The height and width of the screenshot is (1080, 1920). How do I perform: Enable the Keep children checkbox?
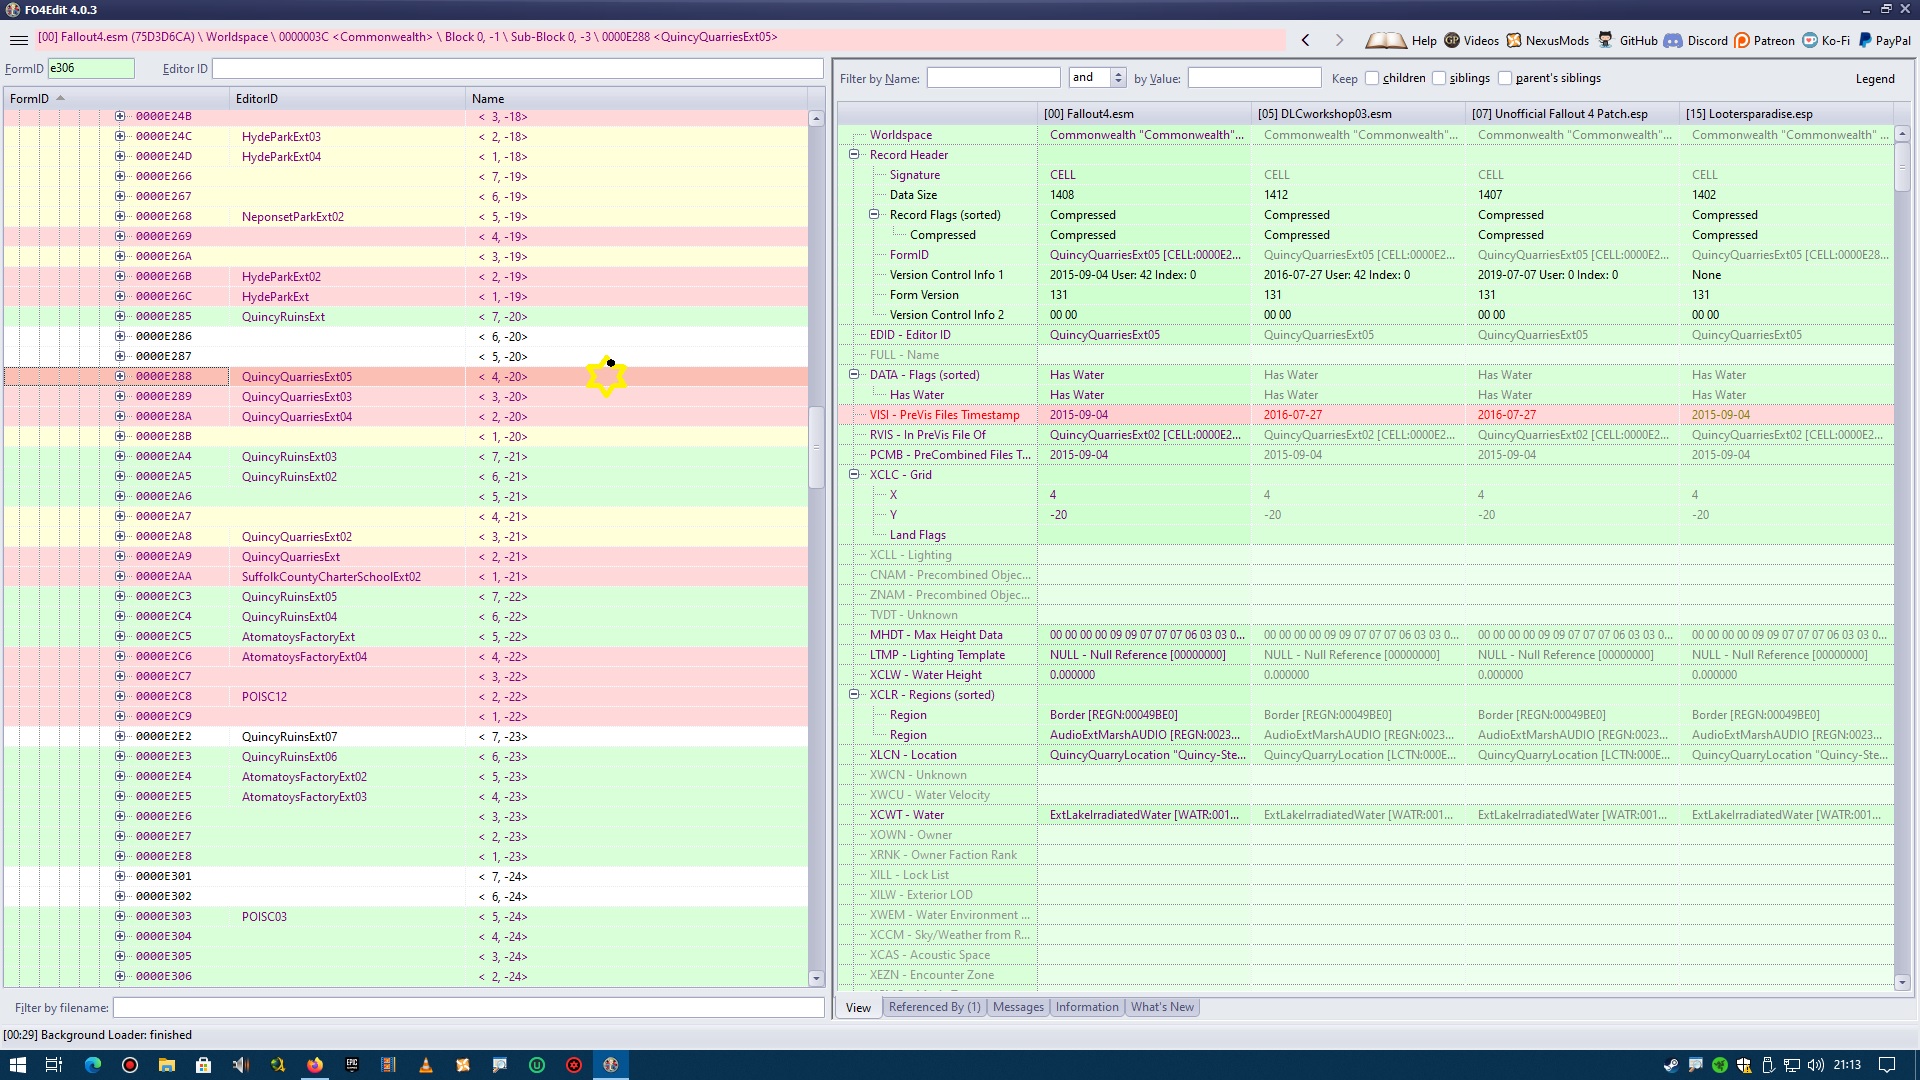pyautogui.click(x=1372, y=78)
